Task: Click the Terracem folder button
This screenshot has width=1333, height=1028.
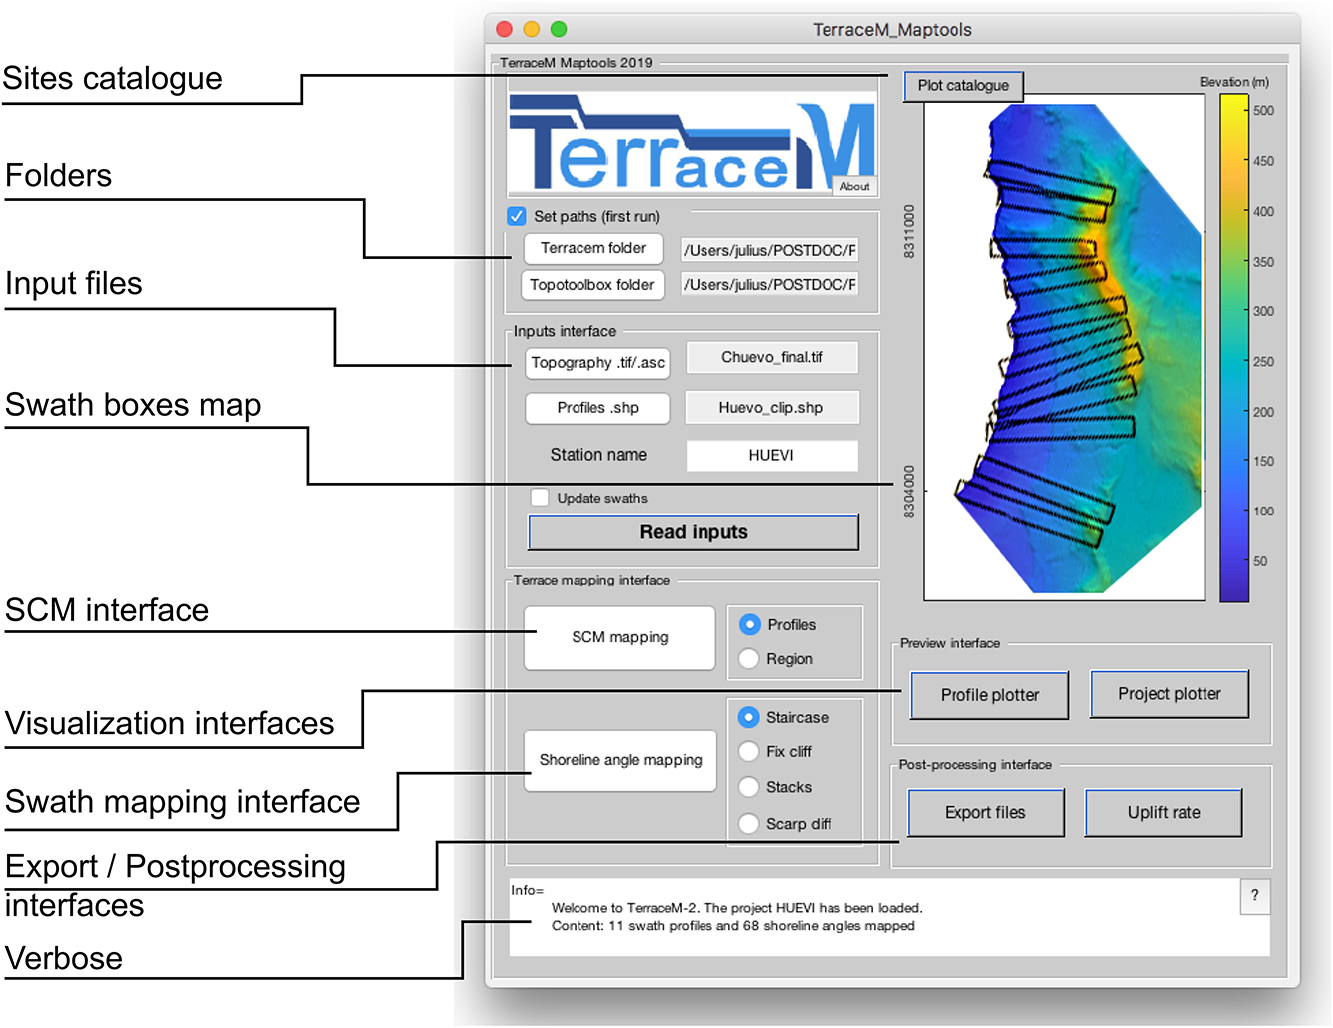Action: pos(593,248)
